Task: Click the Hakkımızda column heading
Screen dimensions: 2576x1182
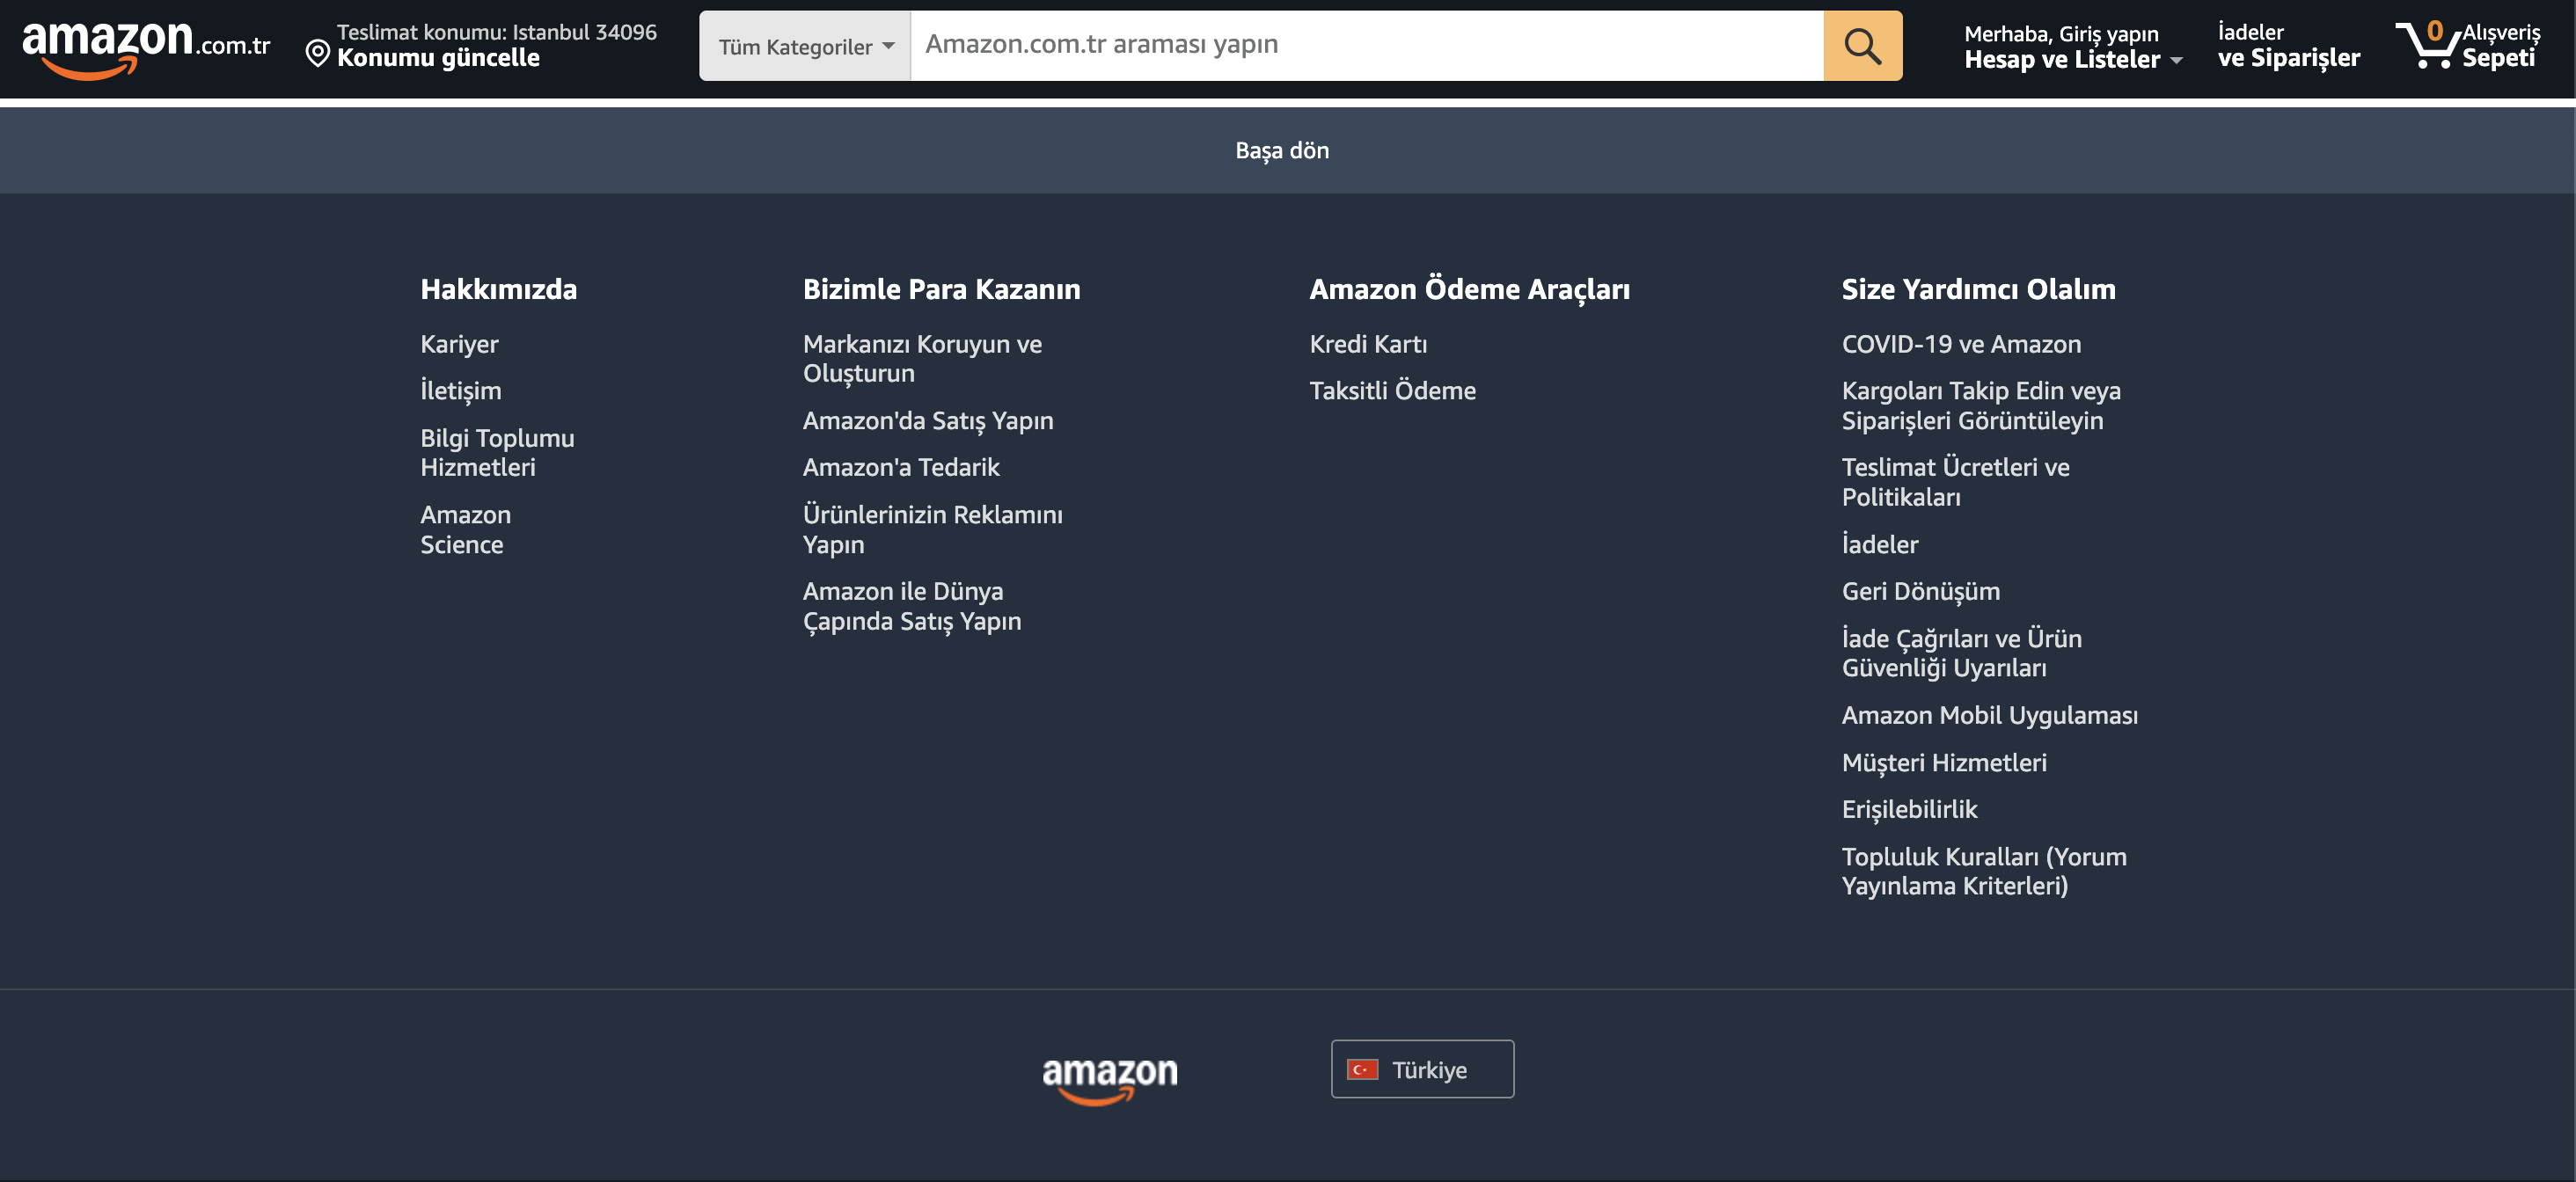Action: [498, 289]
